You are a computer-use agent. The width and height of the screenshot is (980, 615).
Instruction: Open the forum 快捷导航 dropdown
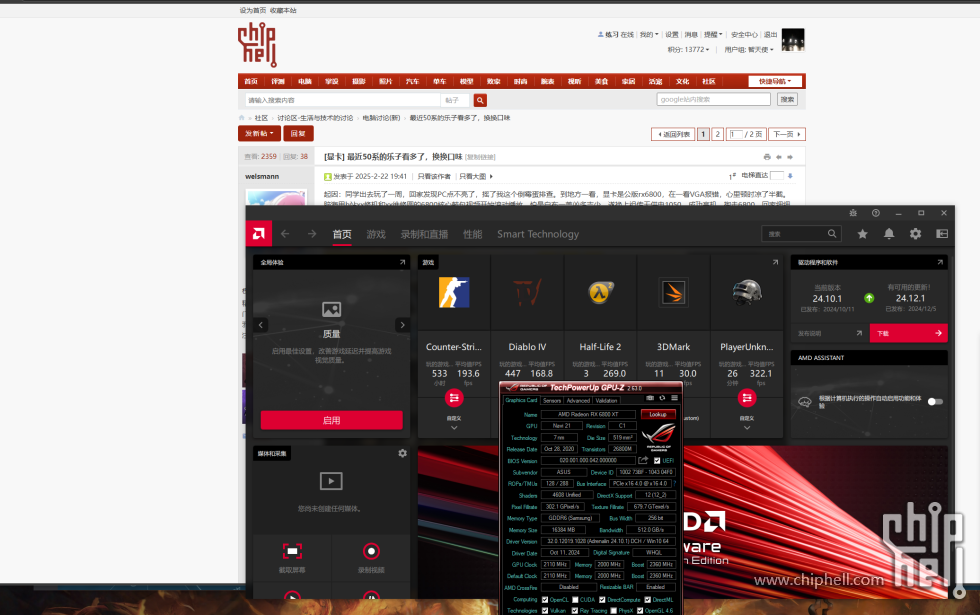pyautogui.click(x=775, y=81)
